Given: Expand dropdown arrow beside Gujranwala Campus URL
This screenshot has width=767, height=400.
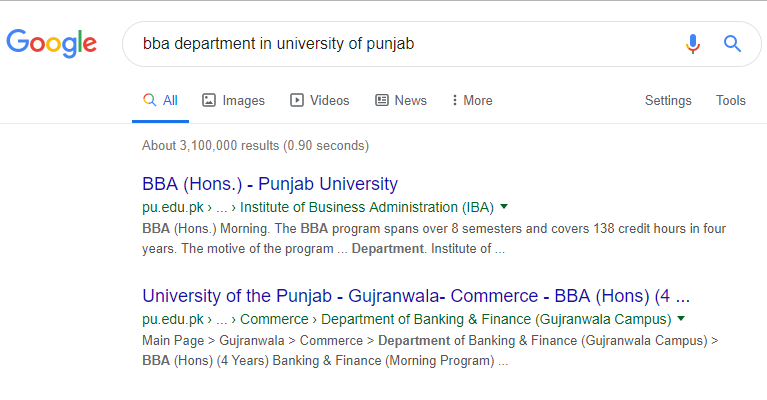Looking at the screenshot, I should [681, 319].
